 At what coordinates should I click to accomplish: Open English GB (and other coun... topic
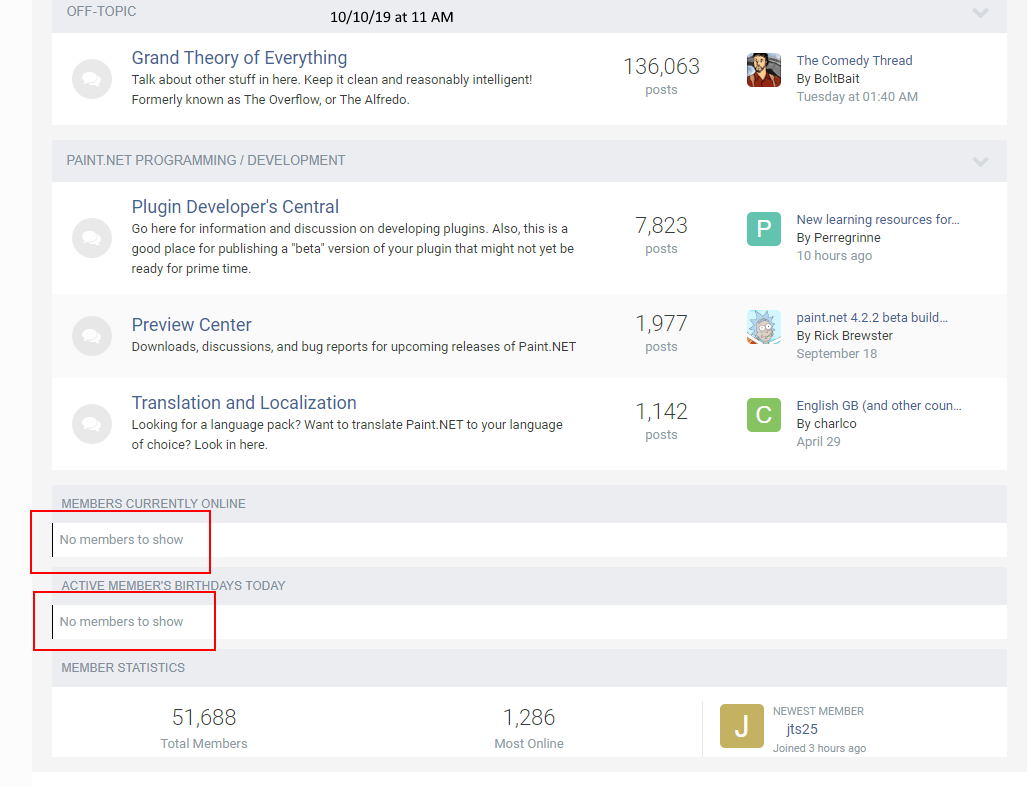[878, 406]
